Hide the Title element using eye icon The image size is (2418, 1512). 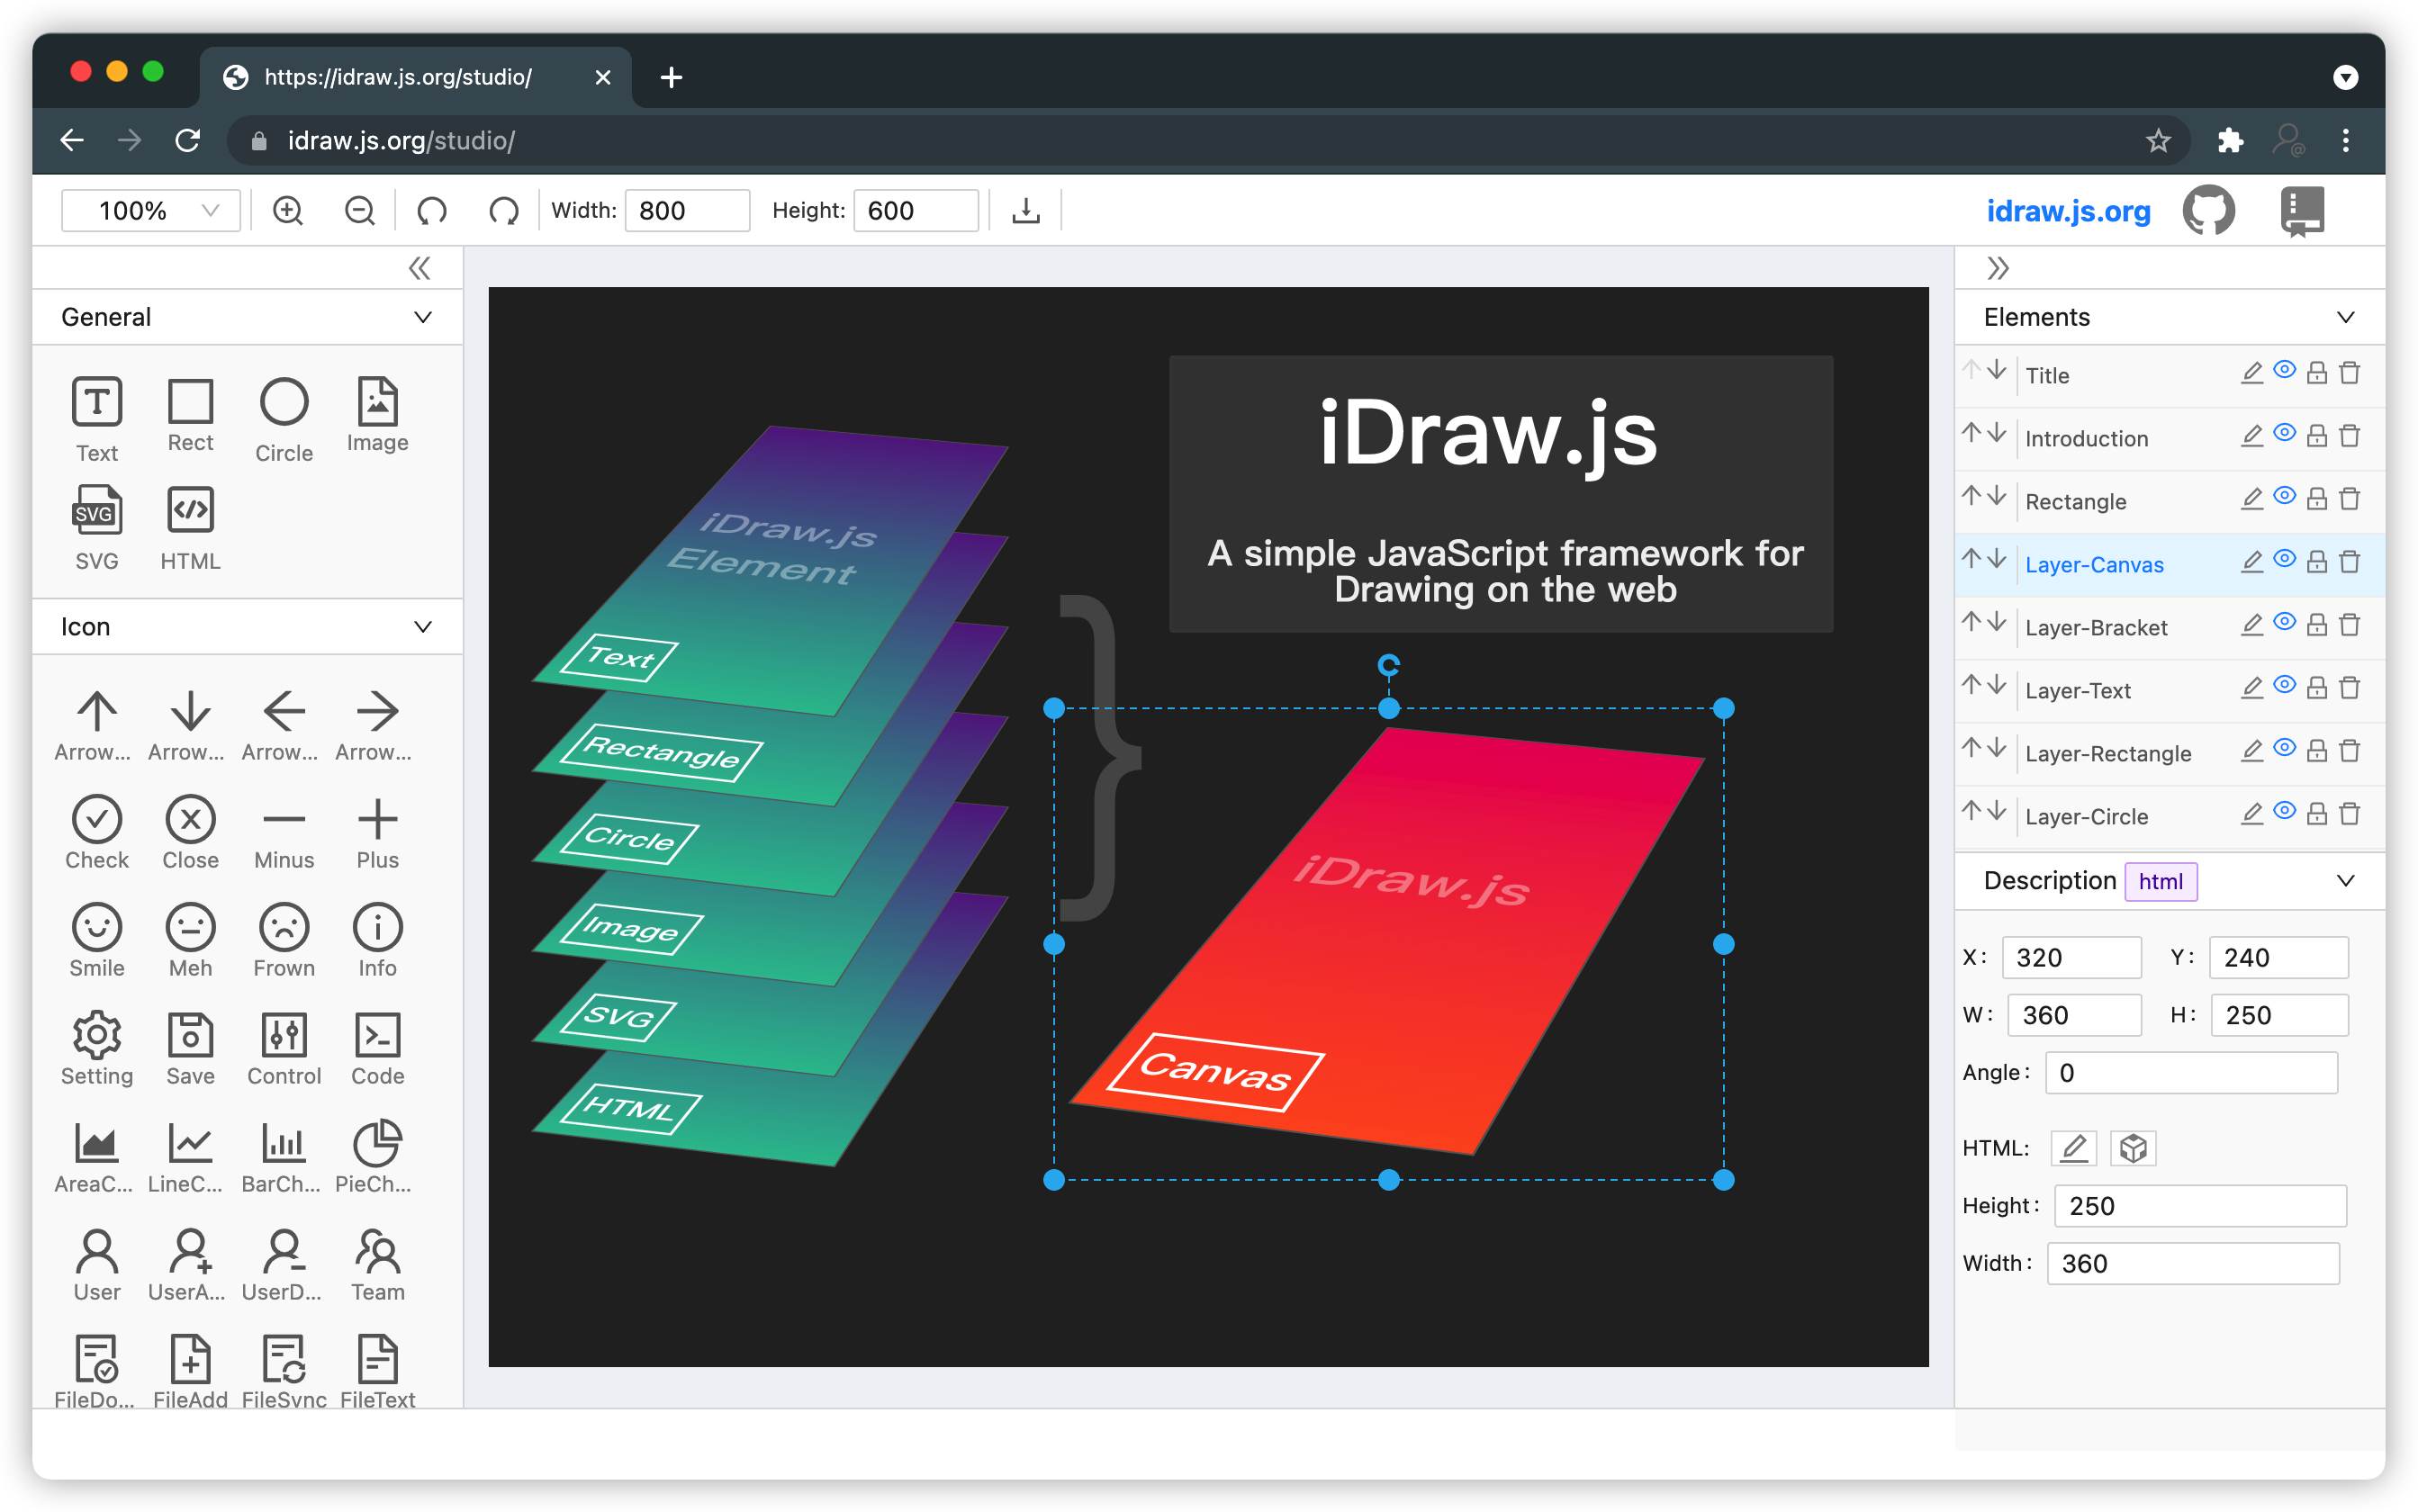[x=2284, y=371]
